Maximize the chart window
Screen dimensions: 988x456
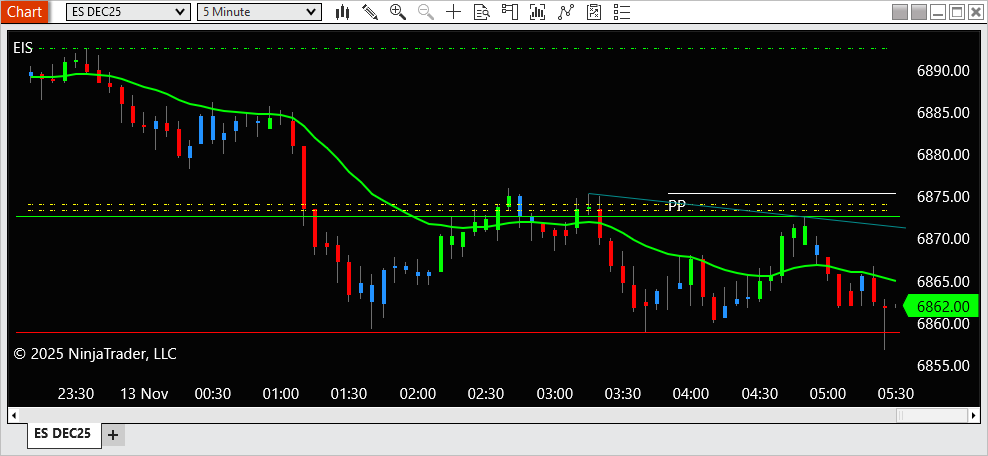[x=956, y=11]
